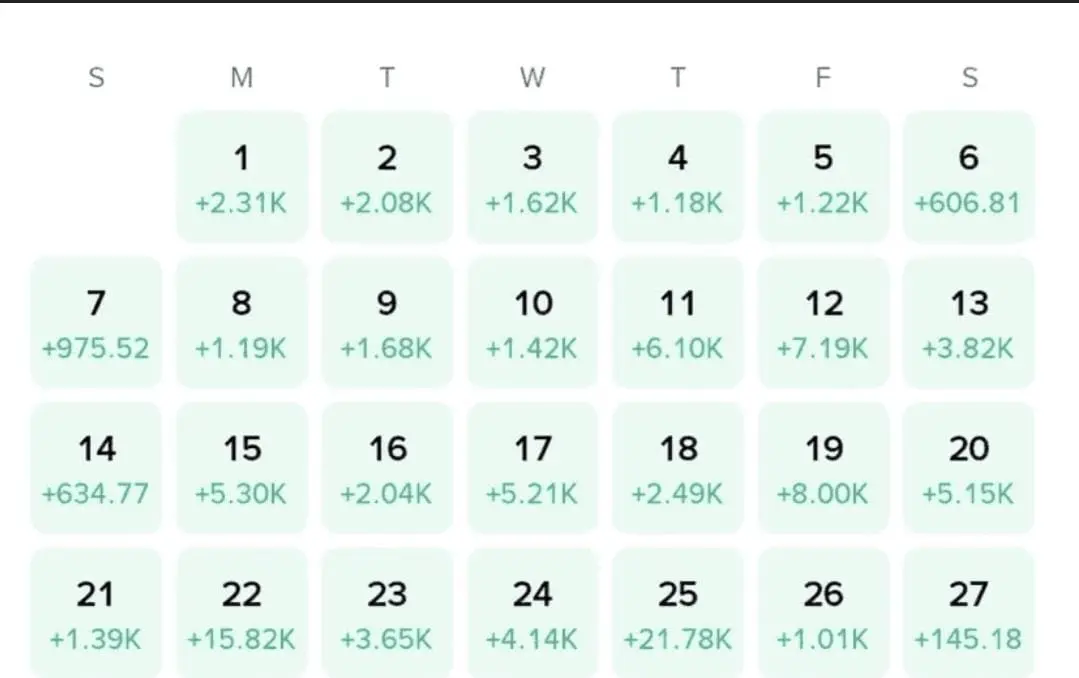Select day 13 showing +3.82K
1079x678 pixels.
pyautogui.click(x=969, y=323)
